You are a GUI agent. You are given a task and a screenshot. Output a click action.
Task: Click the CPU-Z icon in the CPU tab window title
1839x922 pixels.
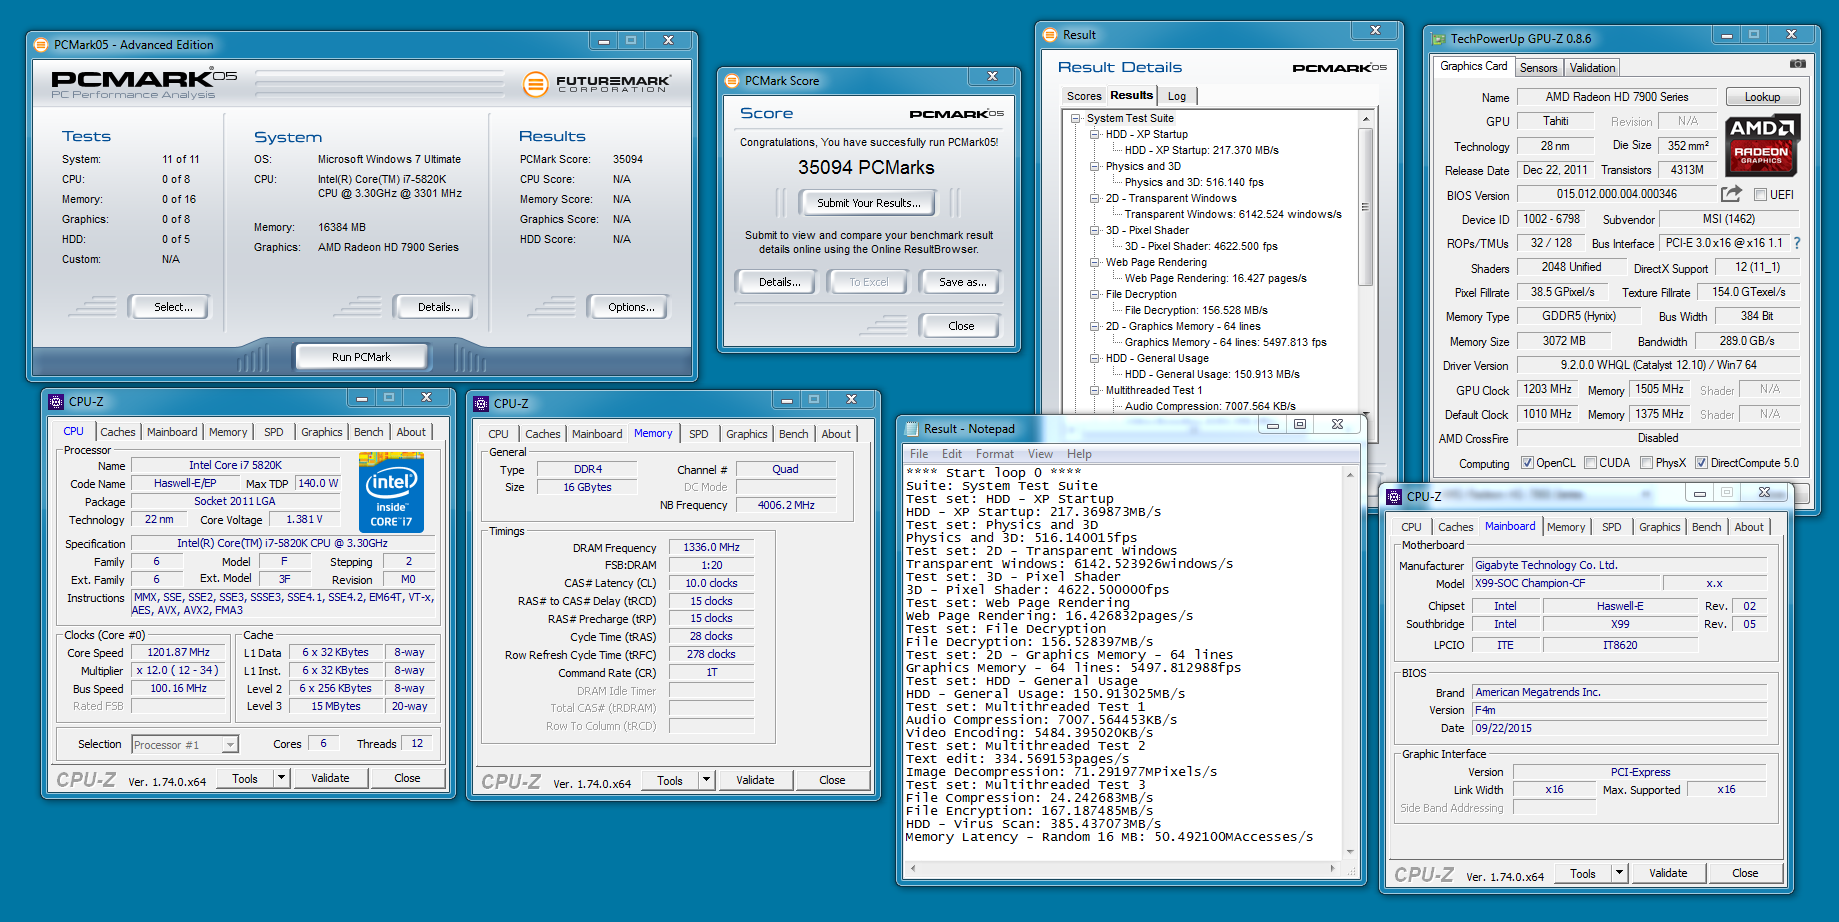pyautogui.click(x=56, y=402)
